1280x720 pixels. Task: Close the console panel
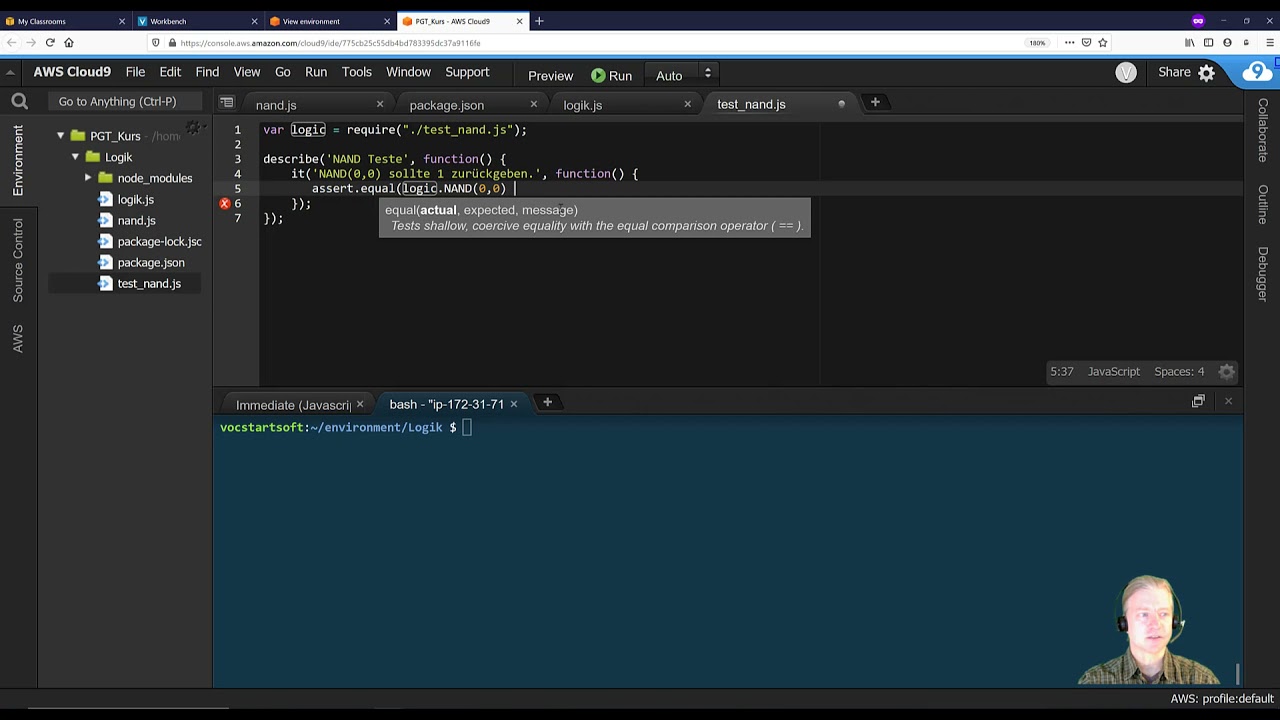(1228, 401)
